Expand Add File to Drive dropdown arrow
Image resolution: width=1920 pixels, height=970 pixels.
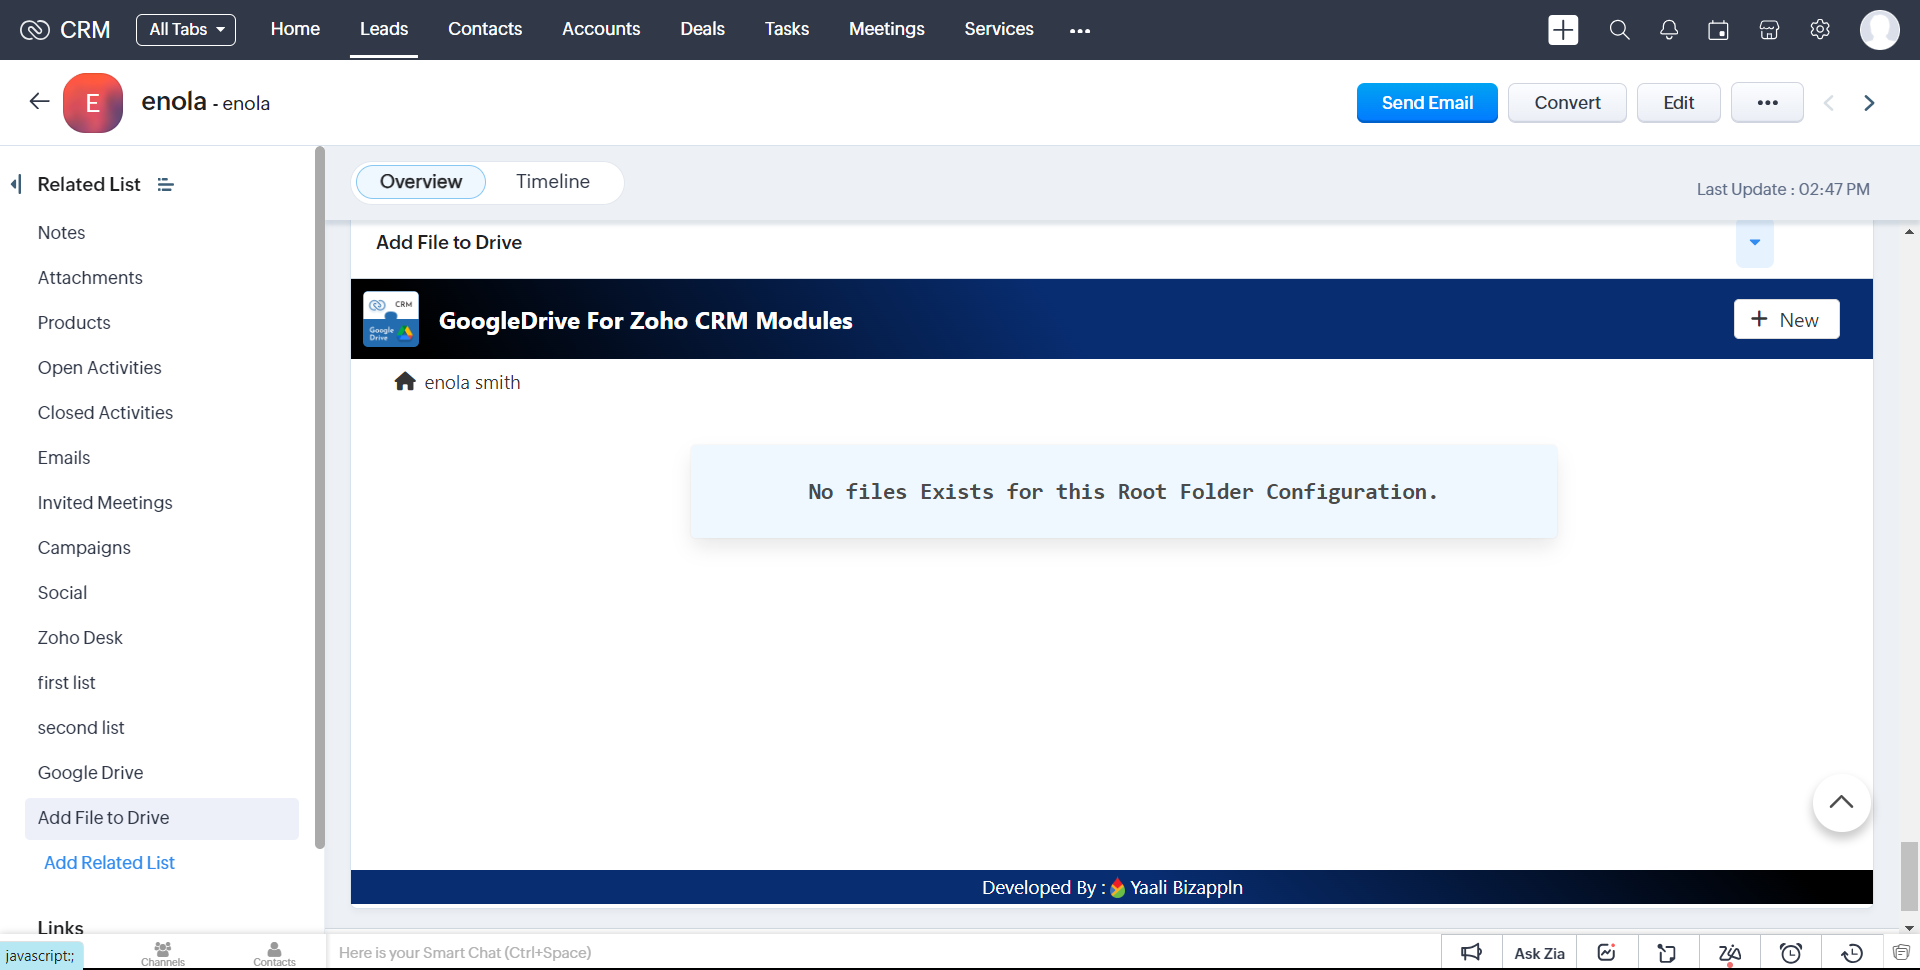[x=1754, y=243]
